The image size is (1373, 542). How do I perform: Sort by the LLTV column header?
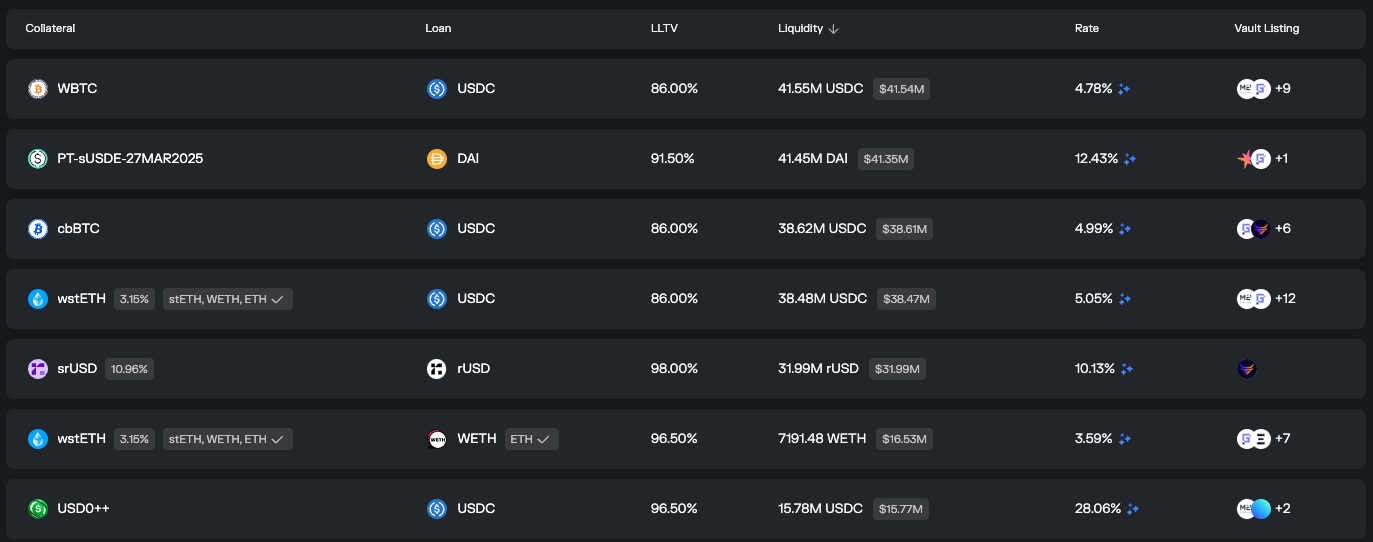pos(663,29)
